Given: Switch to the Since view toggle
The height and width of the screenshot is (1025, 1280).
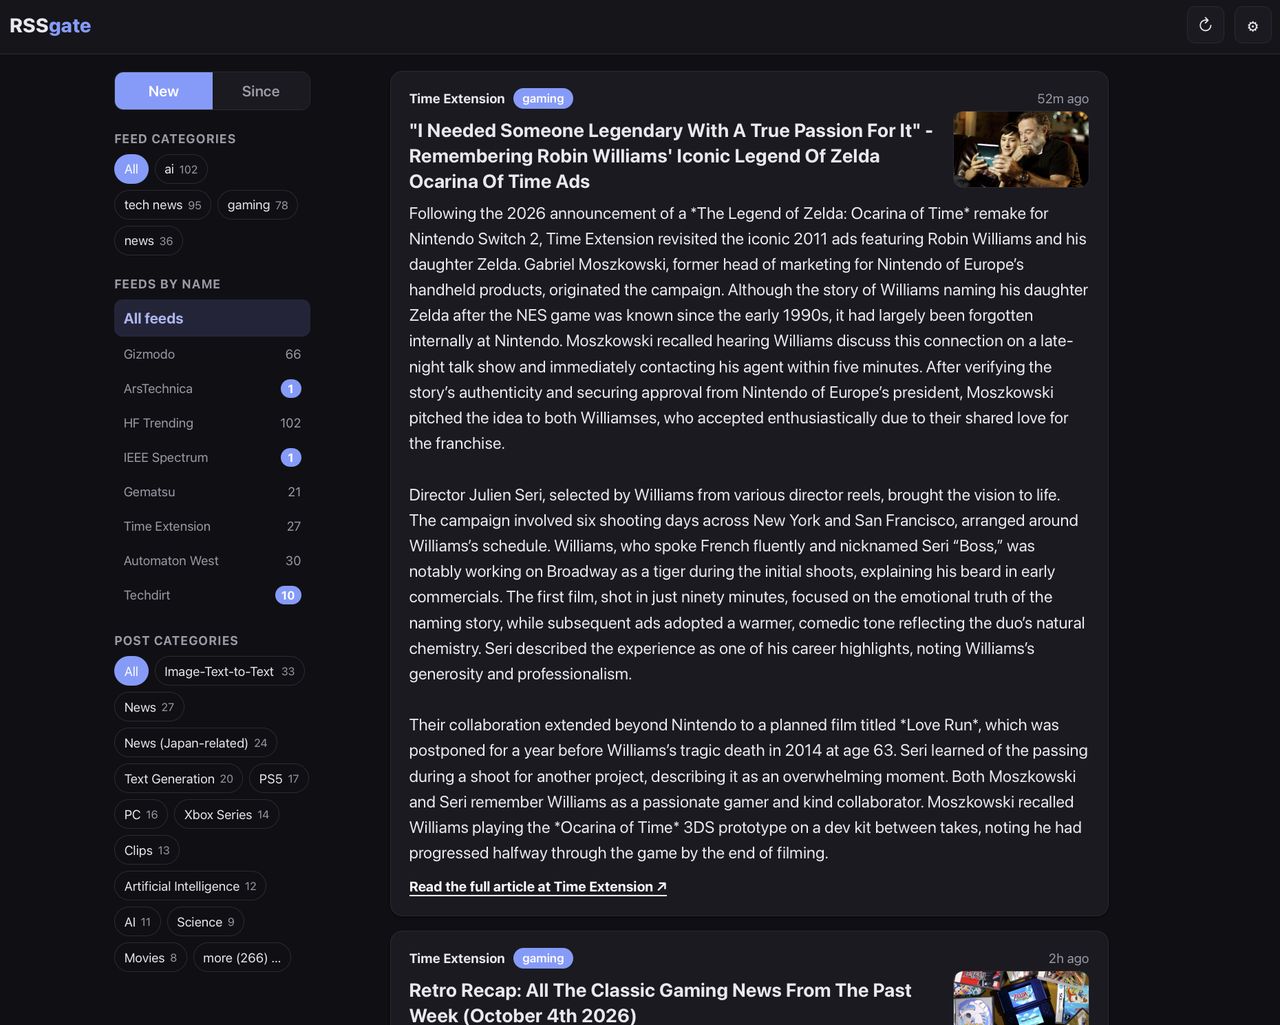Looking at the screenshot, I should tap(261, 91).
